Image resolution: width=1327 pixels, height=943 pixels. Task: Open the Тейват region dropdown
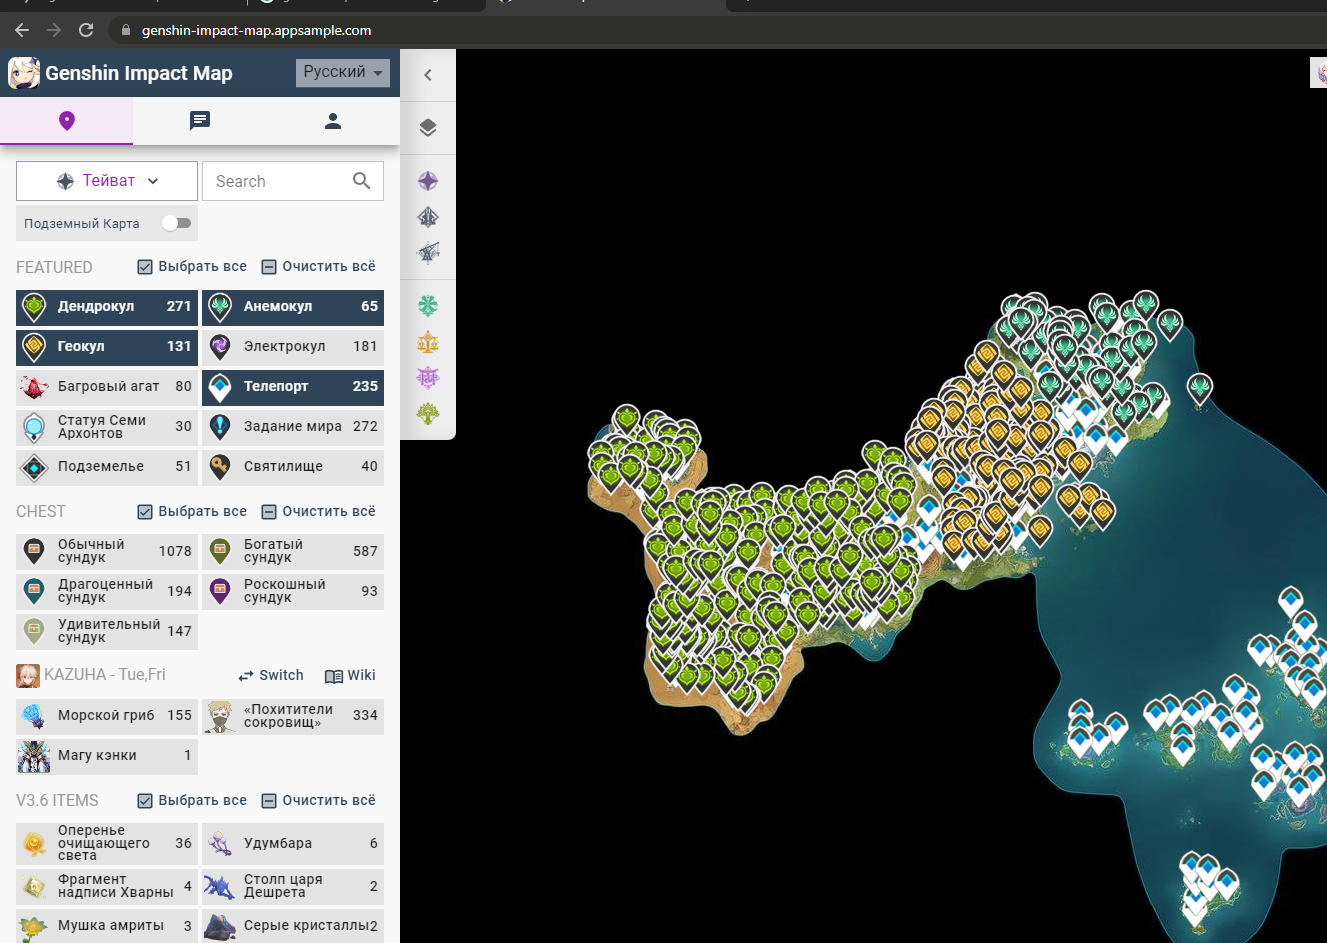[107, 181]
